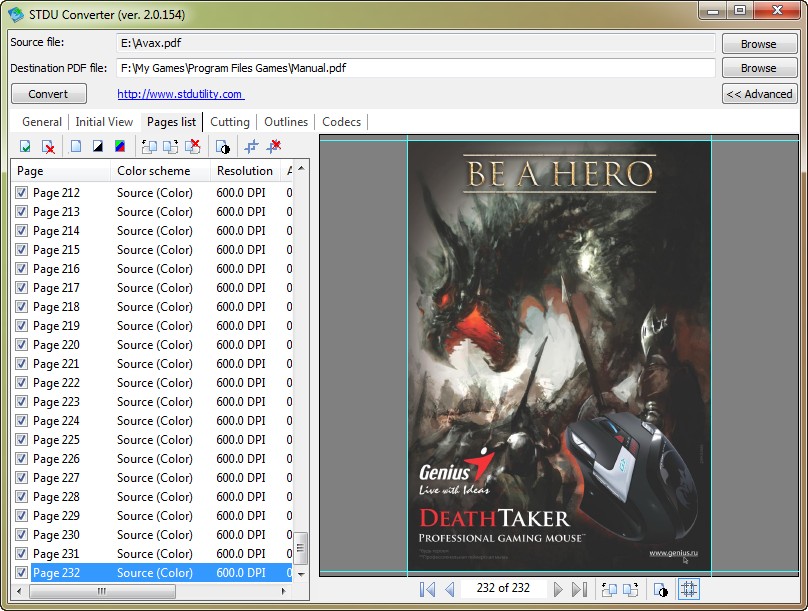Uncheck the Page 227 checkbox
The width and height of the screenshot is (808, 611).
pyautogui.click(x=21, y=478)
